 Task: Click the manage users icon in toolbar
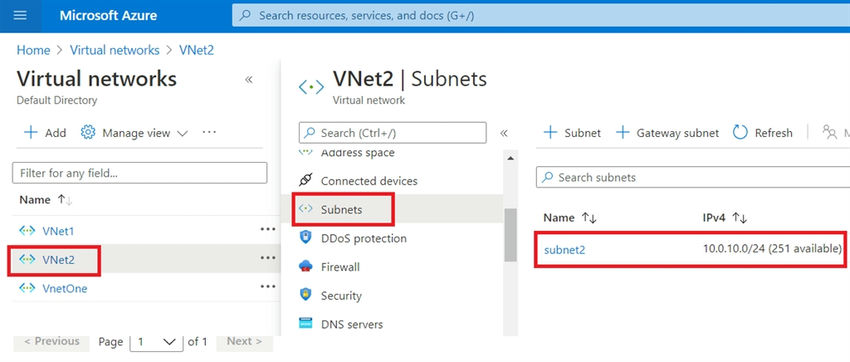[x=829, y=133]
